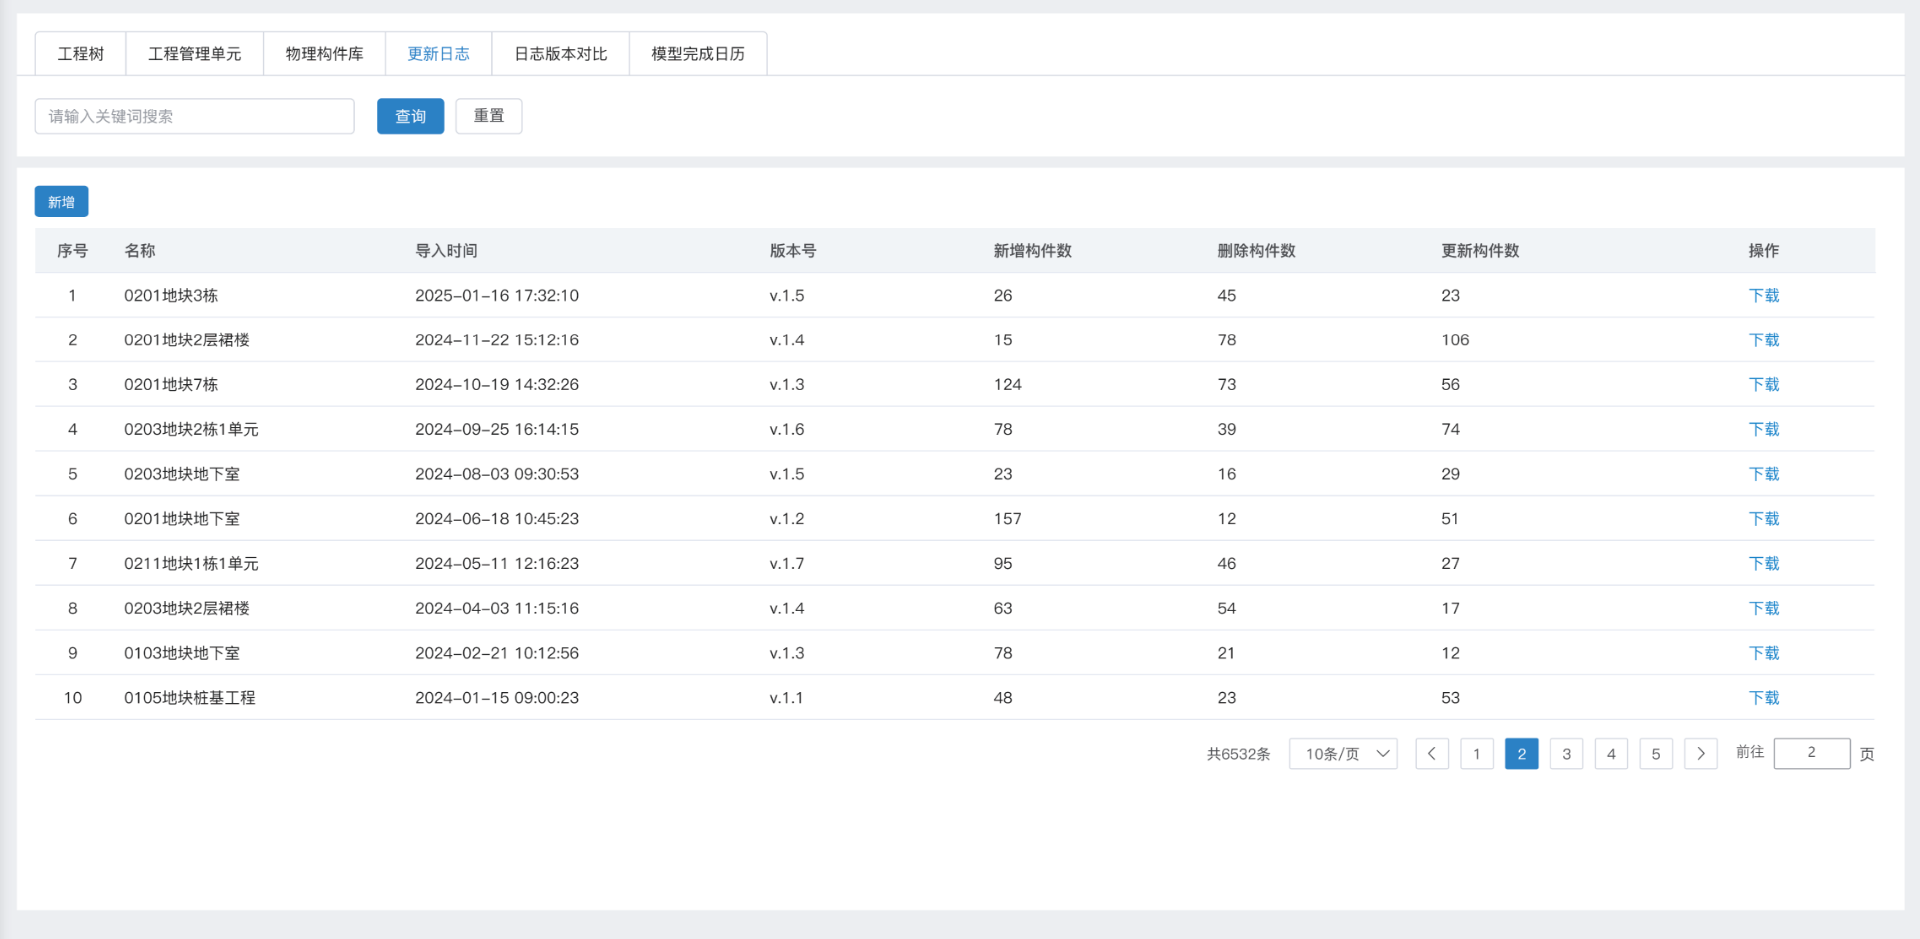Click the blue 新增 button
The width and height of the screenshot is (1920, 939).
click(61, 202)
